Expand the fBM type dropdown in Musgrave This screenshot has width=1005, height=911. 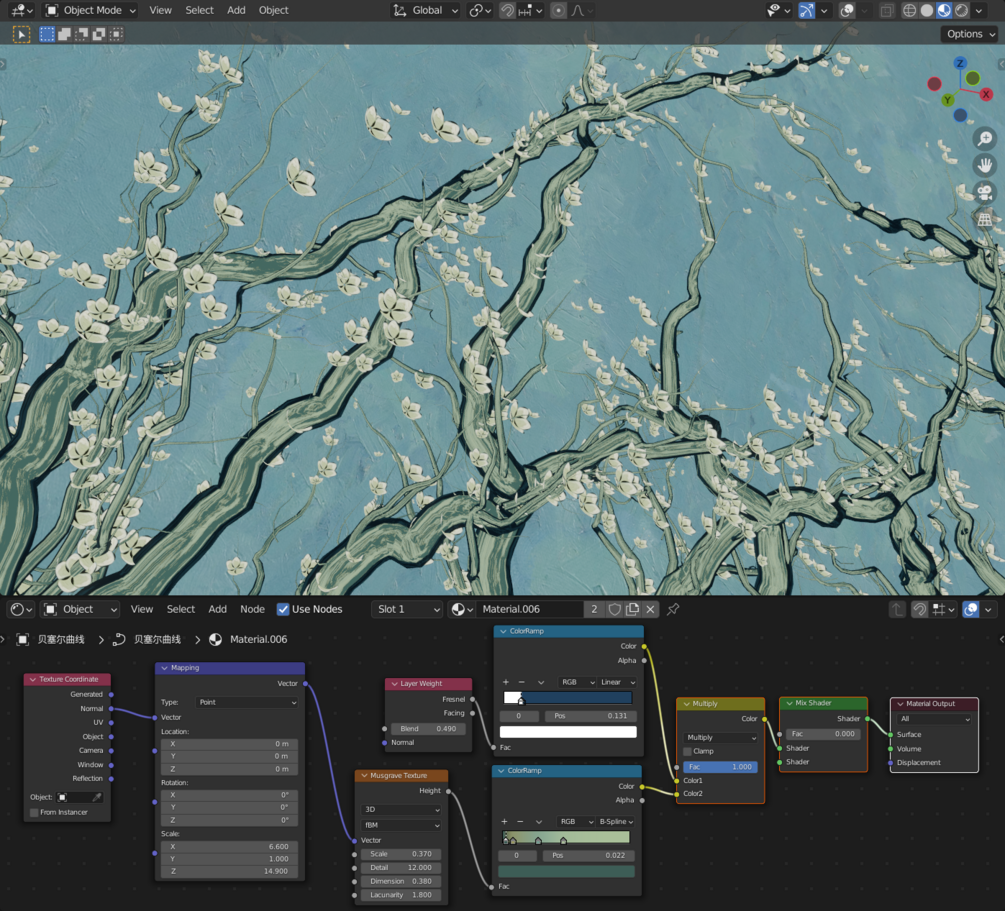[401, 825]
